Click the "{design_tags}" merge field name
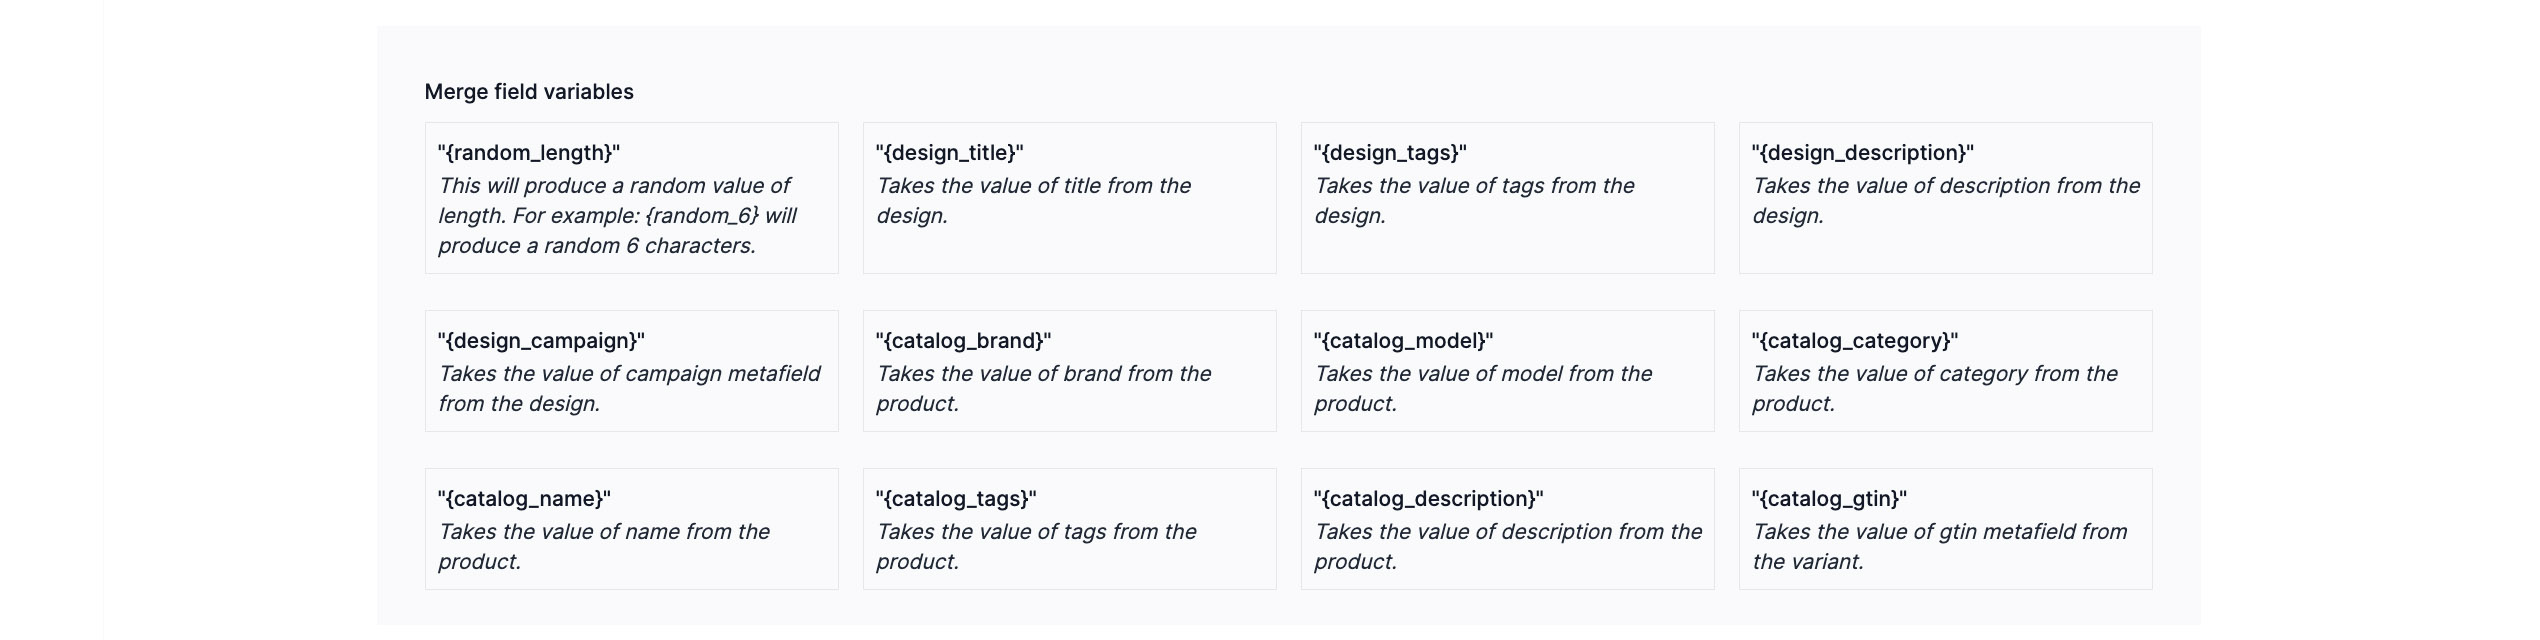 tap(1389, 153)
